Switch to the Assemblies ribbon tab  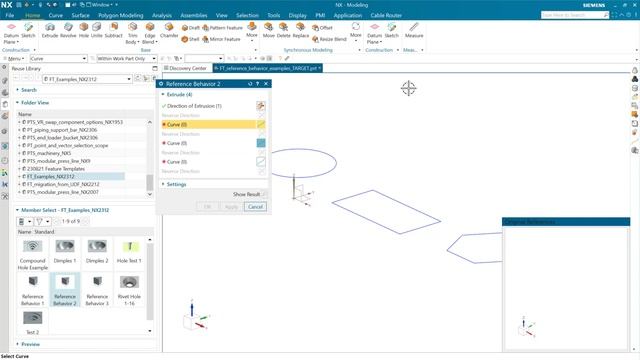193,16
